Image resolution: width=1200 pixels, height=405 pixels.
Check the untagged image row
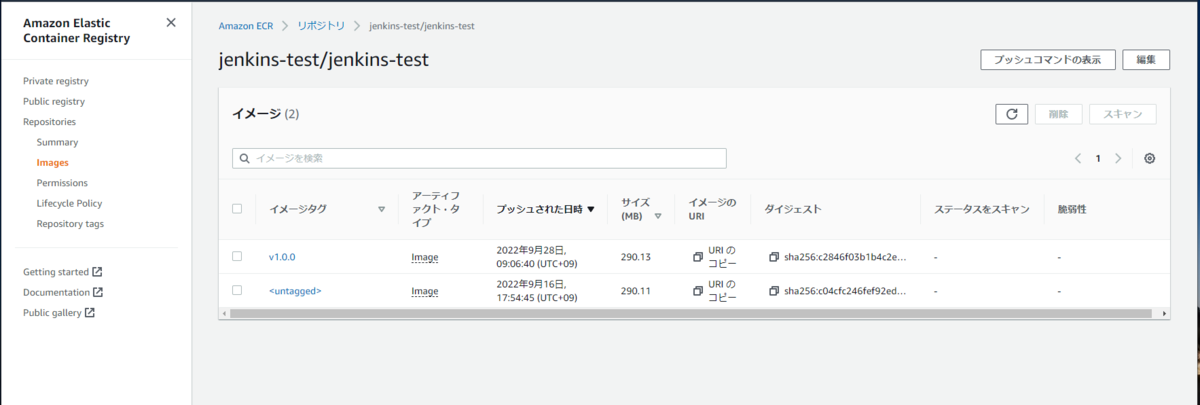(237, 290)
